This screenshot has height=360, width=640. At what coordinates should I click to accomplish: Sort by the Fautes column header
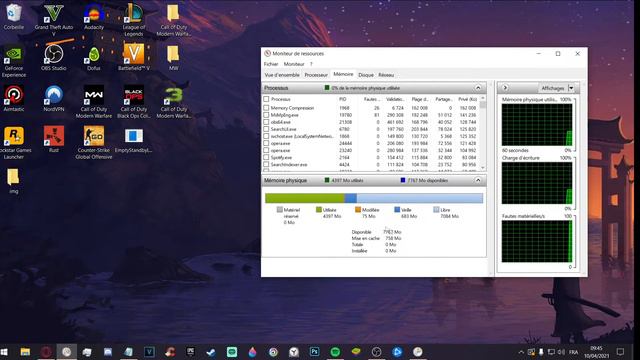(371, 99)
